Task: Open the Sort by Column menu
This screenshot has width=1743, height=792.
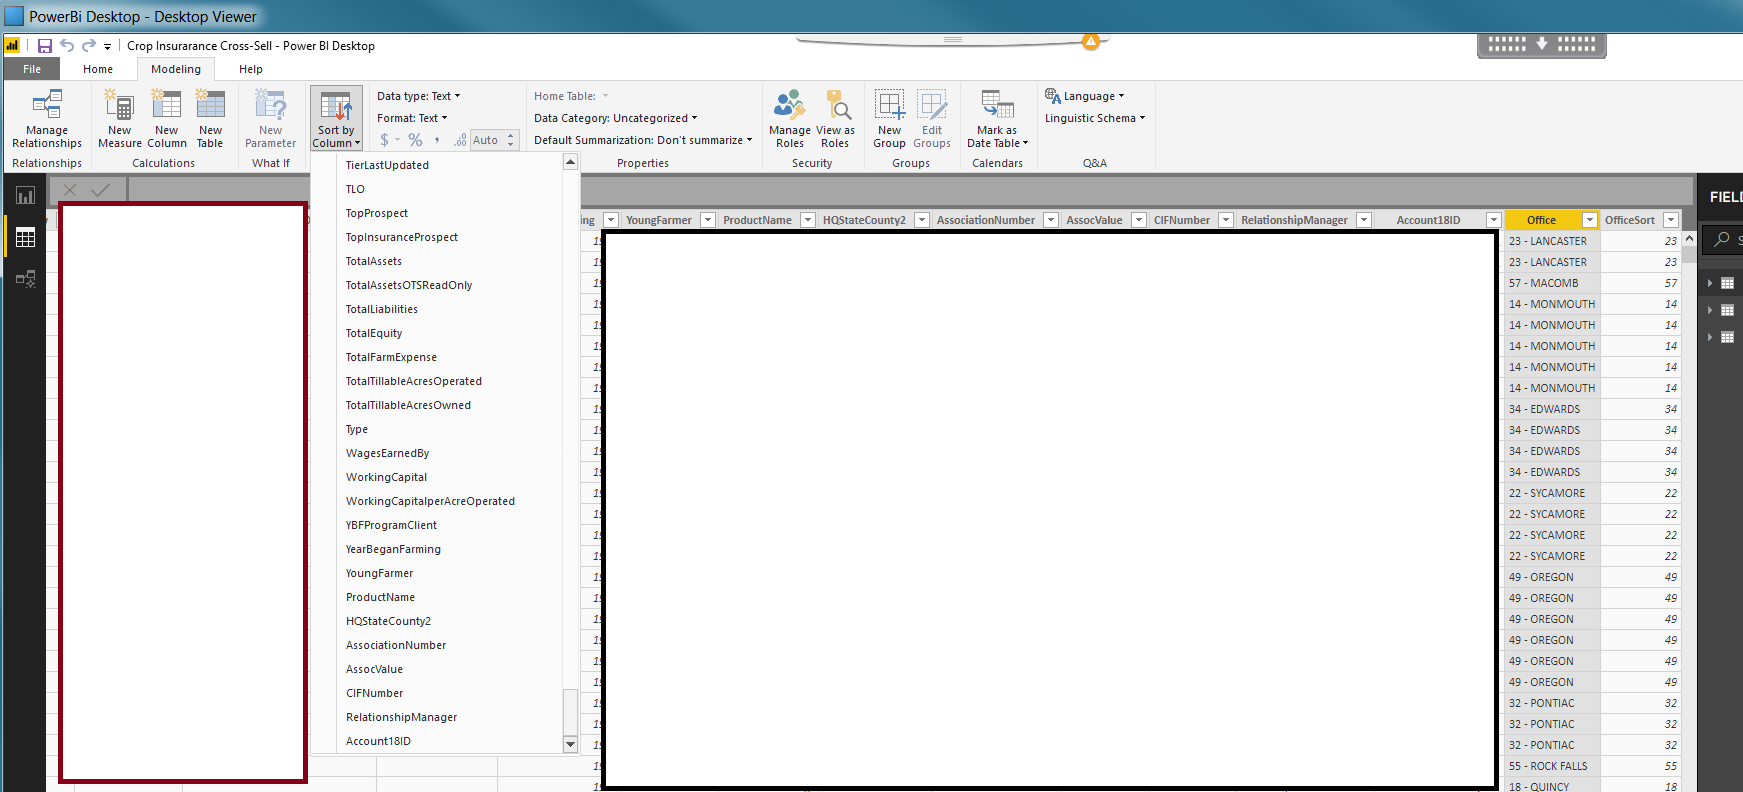Action: pos(336,119)
